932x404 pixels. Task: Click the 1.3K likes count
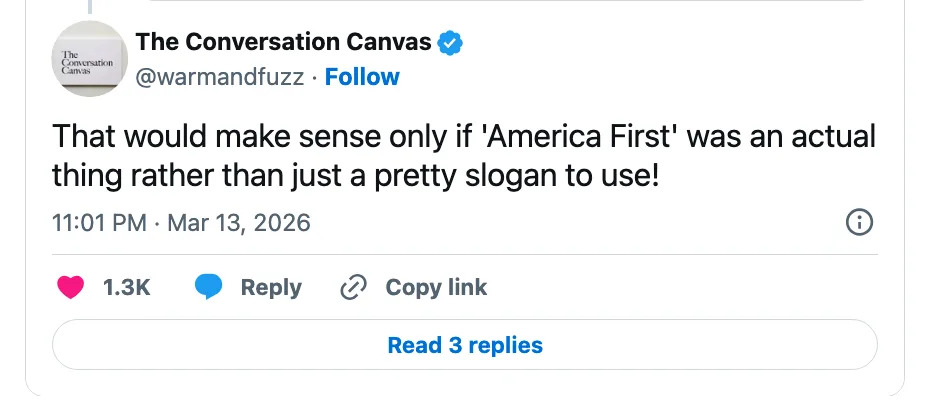pyautogui.click(x=126, y=288)
